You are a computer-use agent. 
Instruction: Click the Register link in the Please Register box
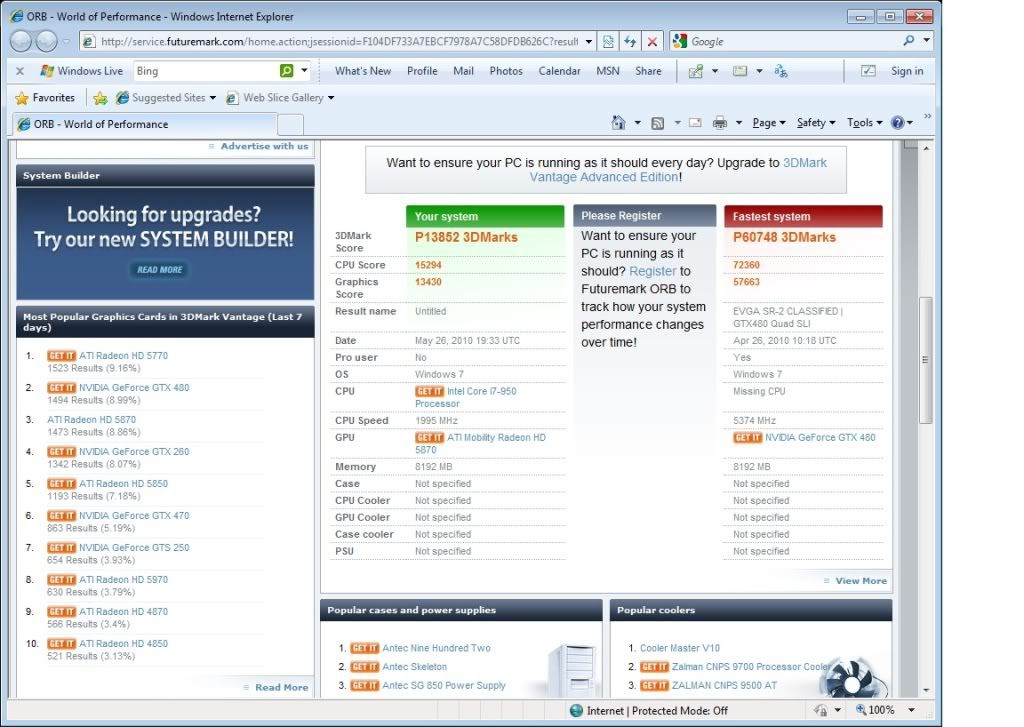point(652,271)
